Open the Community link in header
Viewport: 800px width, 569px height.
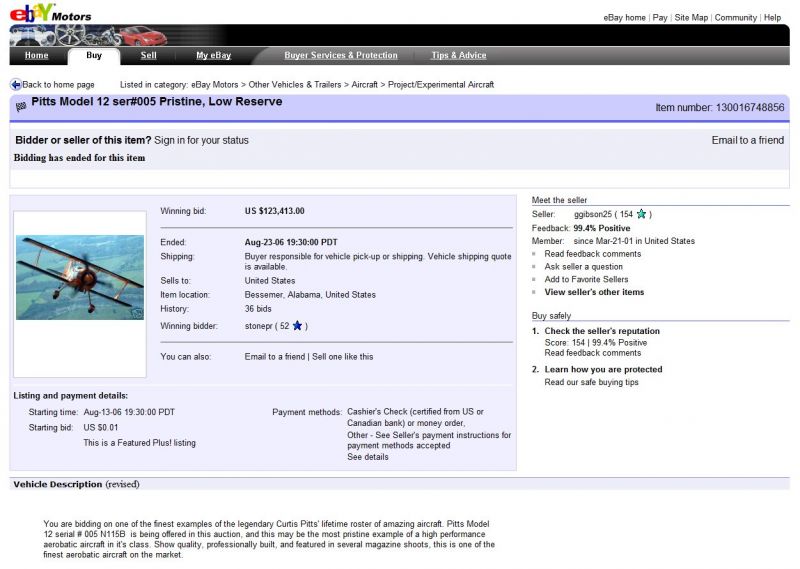pos(735,18)
